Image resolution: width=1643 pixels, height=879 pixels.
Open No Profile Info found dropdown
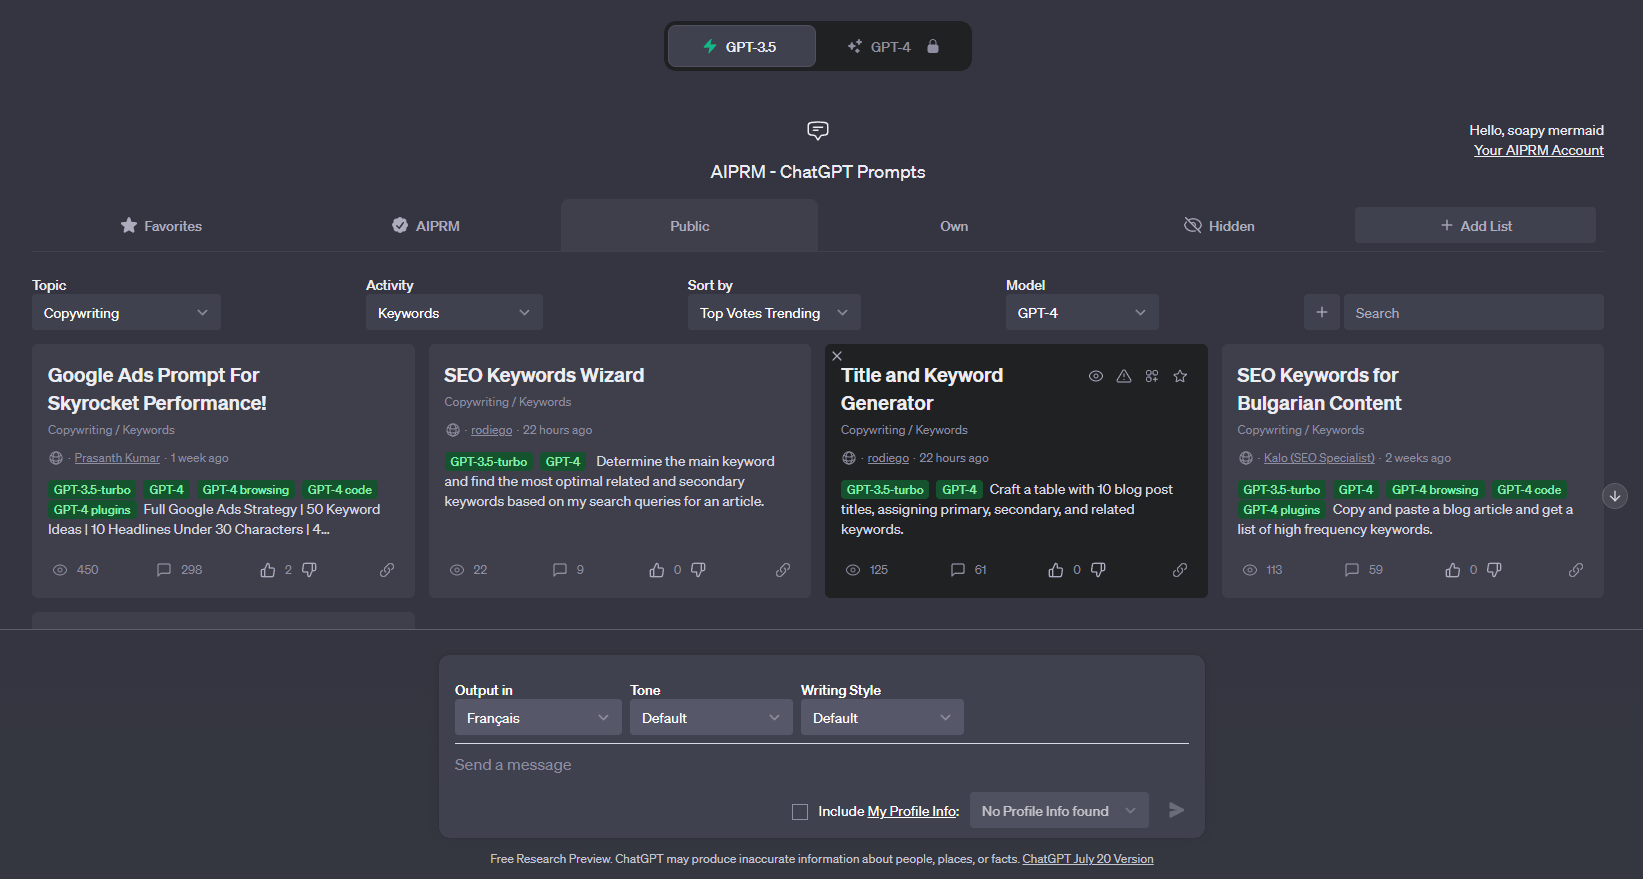[x=1059, y=810]
